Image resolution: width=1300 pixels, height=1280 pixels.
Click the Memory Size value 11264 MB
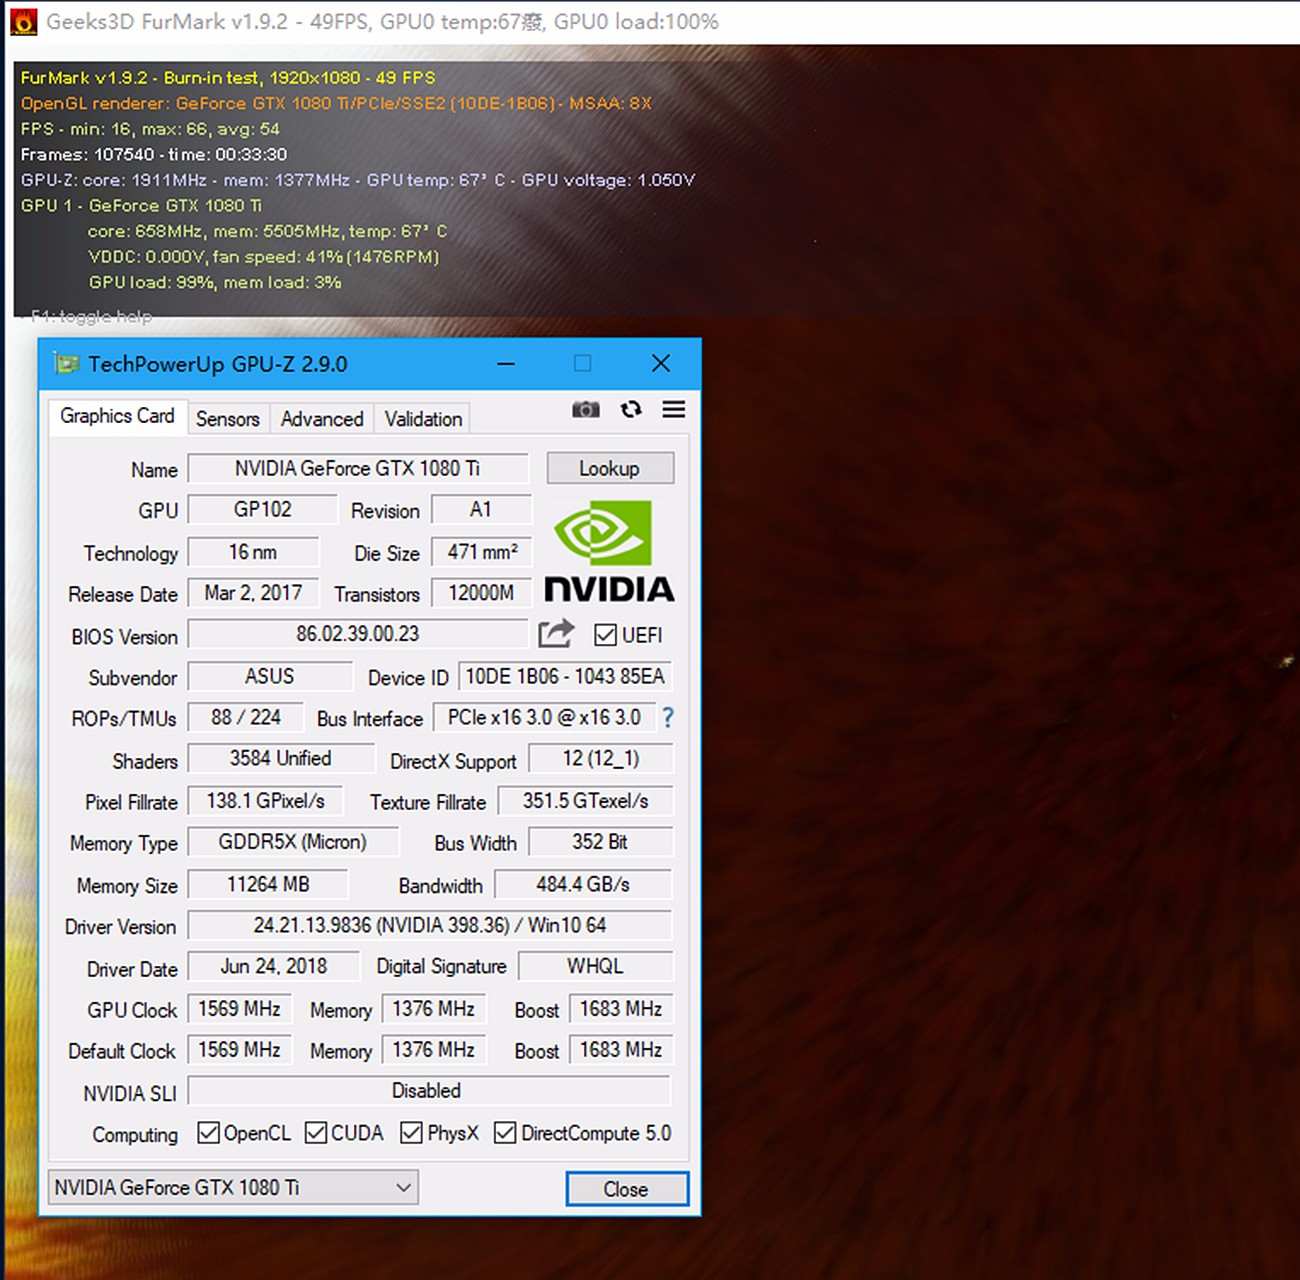[268, 884]
